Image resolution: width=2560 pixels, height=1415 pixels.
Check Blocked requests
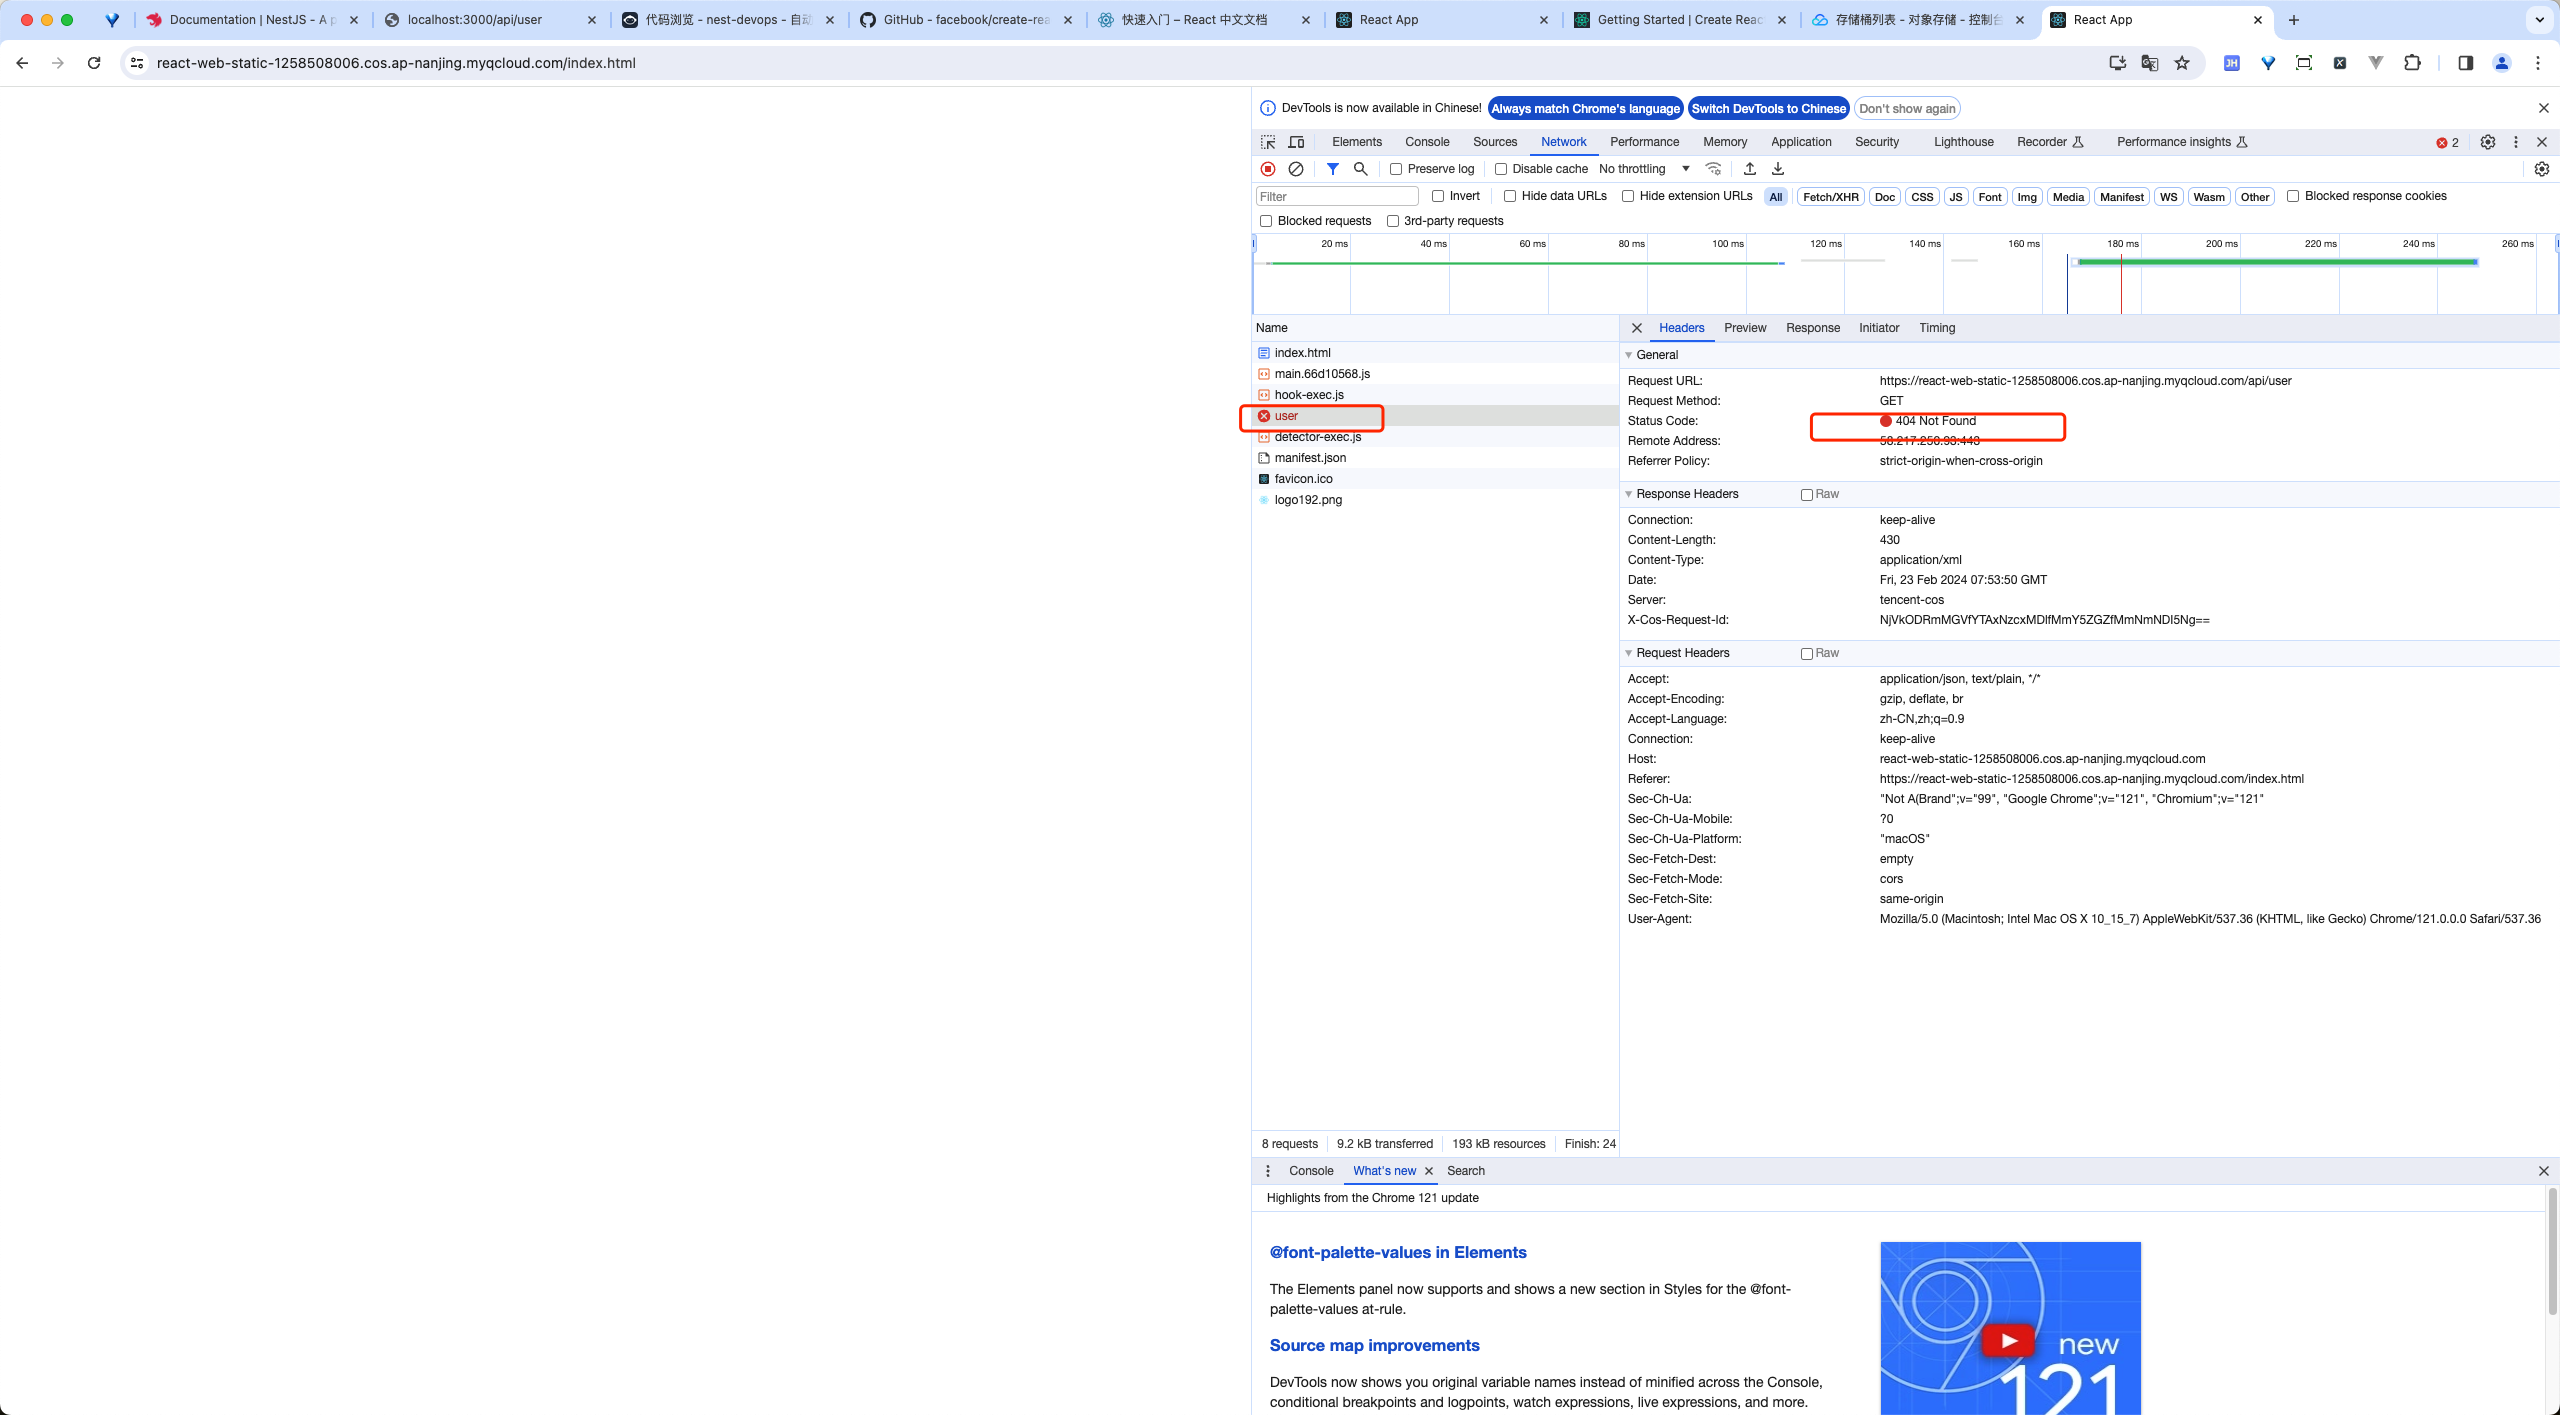pyautogui.click(x=1266, y=221)
